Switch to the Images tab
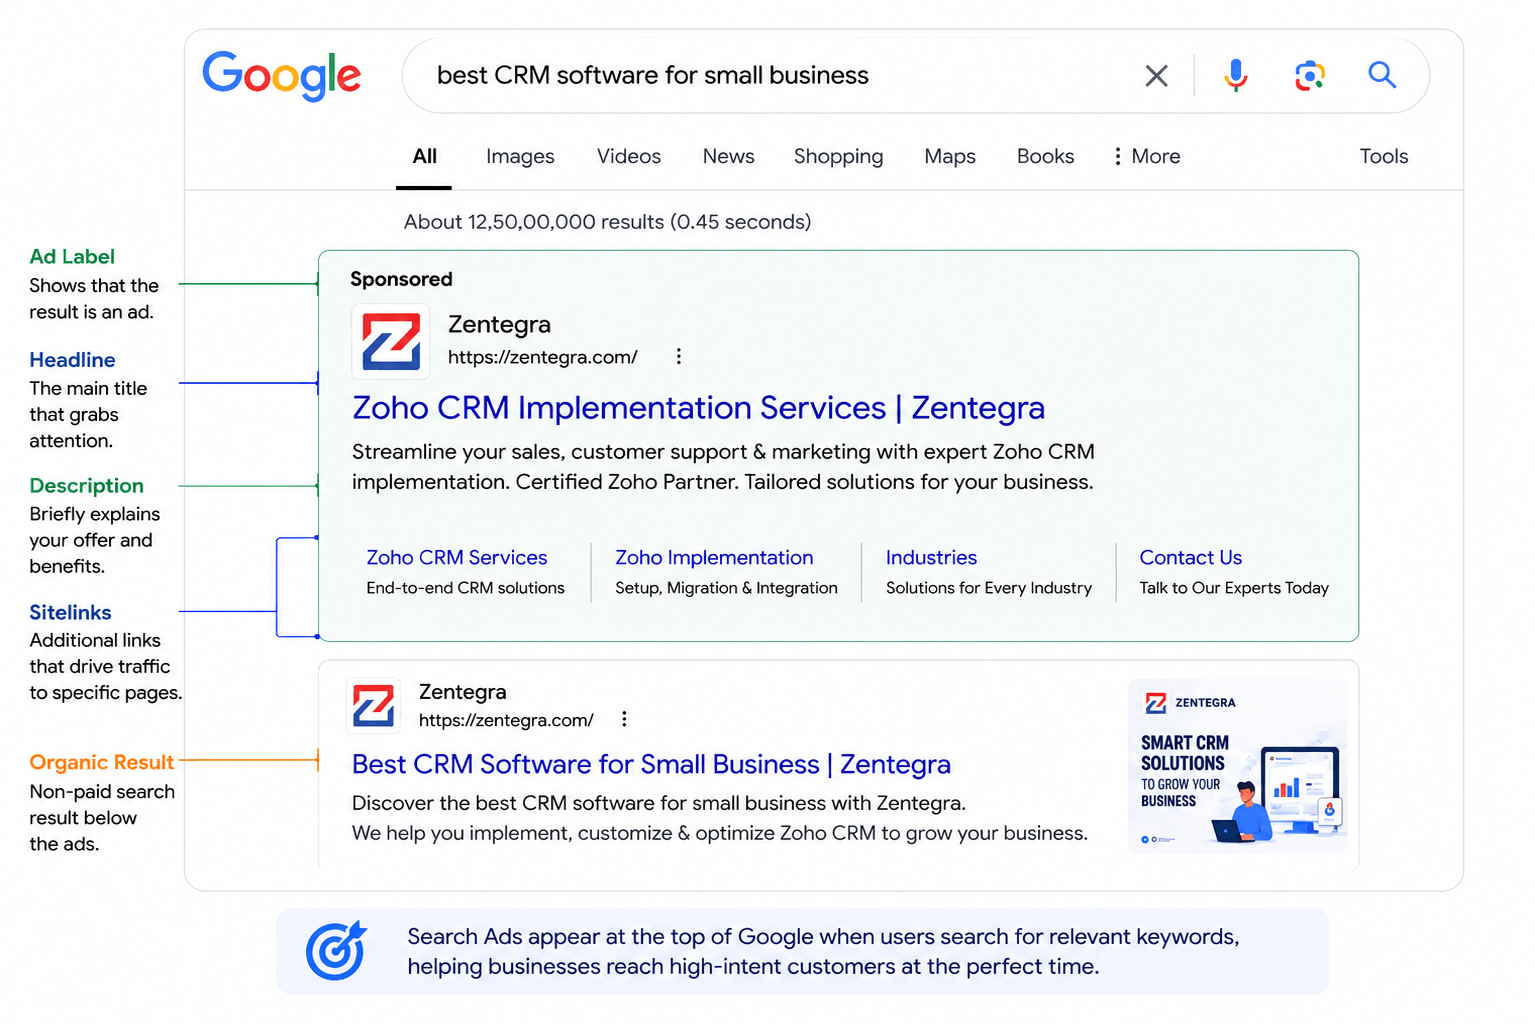The height and width of the screenshot is (1024, 1535). point(520,157)
